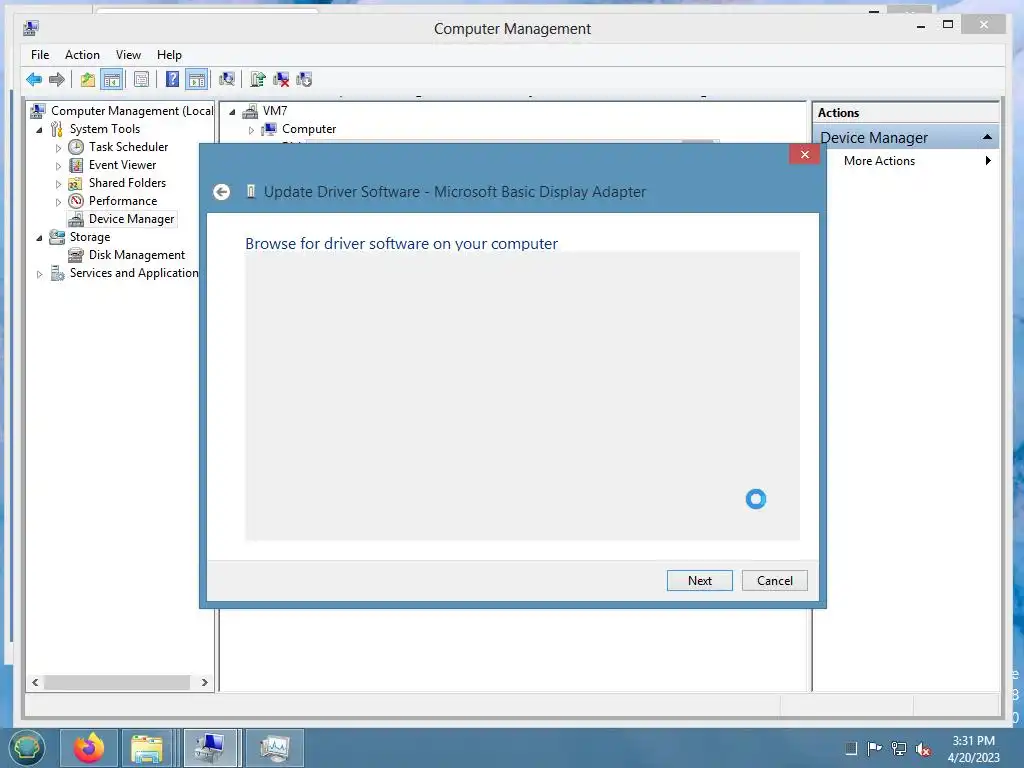Expand the Computer device category

click(251, 130)
